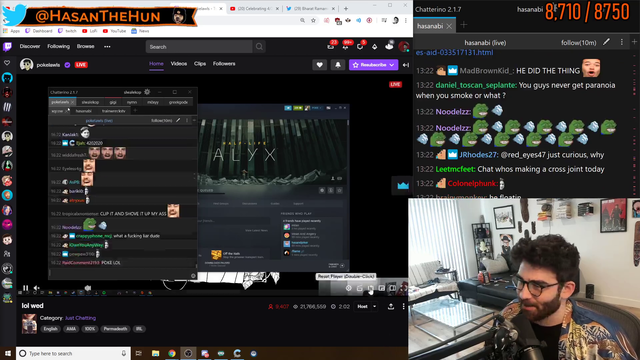Pause the Twitch stream player
Screen dimensions: 640x360
click(x=25, y=288)
